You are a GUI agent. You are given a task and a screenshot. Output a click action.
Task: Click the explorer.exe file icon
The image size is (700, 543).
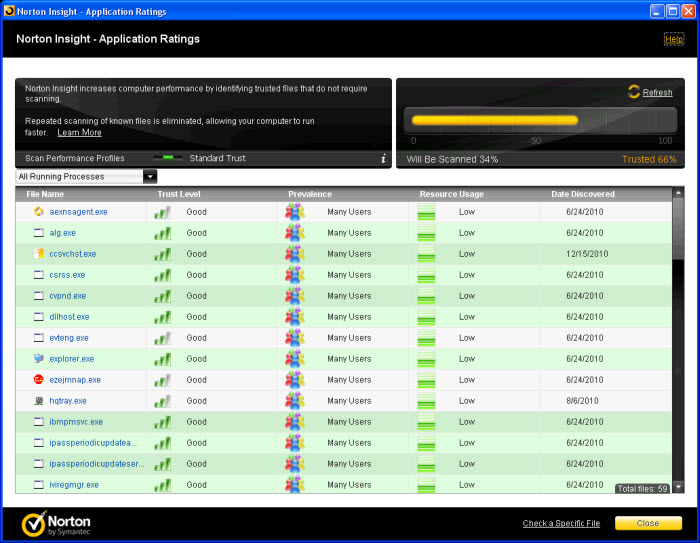click(39, 358)
